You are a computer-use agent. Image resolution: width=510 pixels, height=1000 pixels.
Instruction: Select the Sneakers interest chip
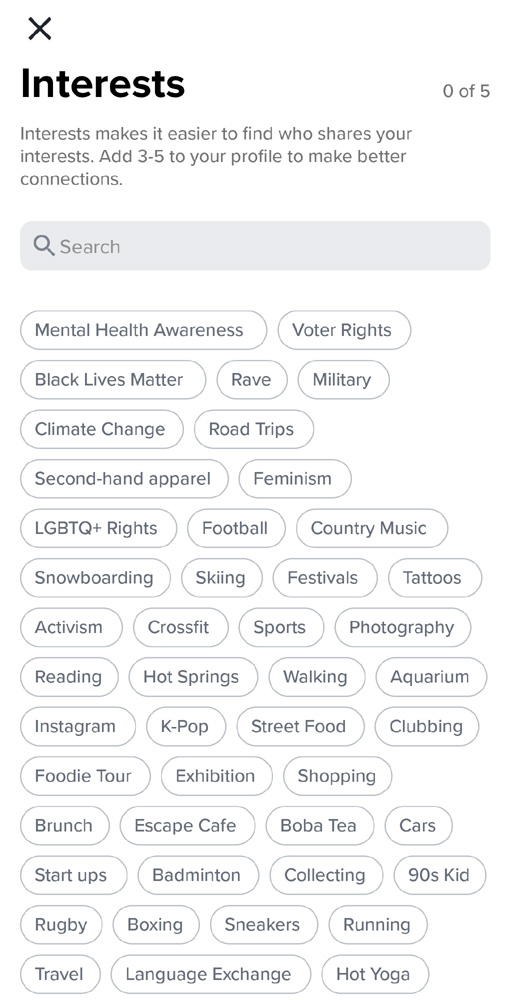(263, 925)
